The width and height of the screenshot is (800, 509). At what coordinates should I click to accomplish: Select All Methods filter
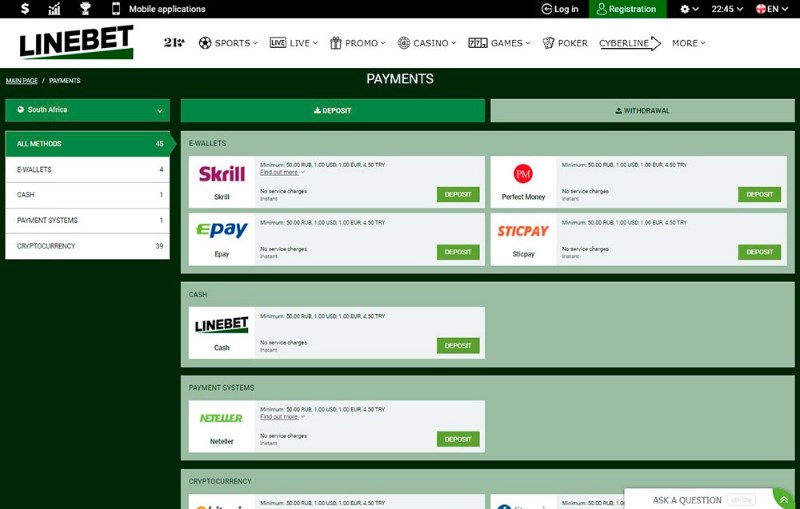(x=87, y=144)
